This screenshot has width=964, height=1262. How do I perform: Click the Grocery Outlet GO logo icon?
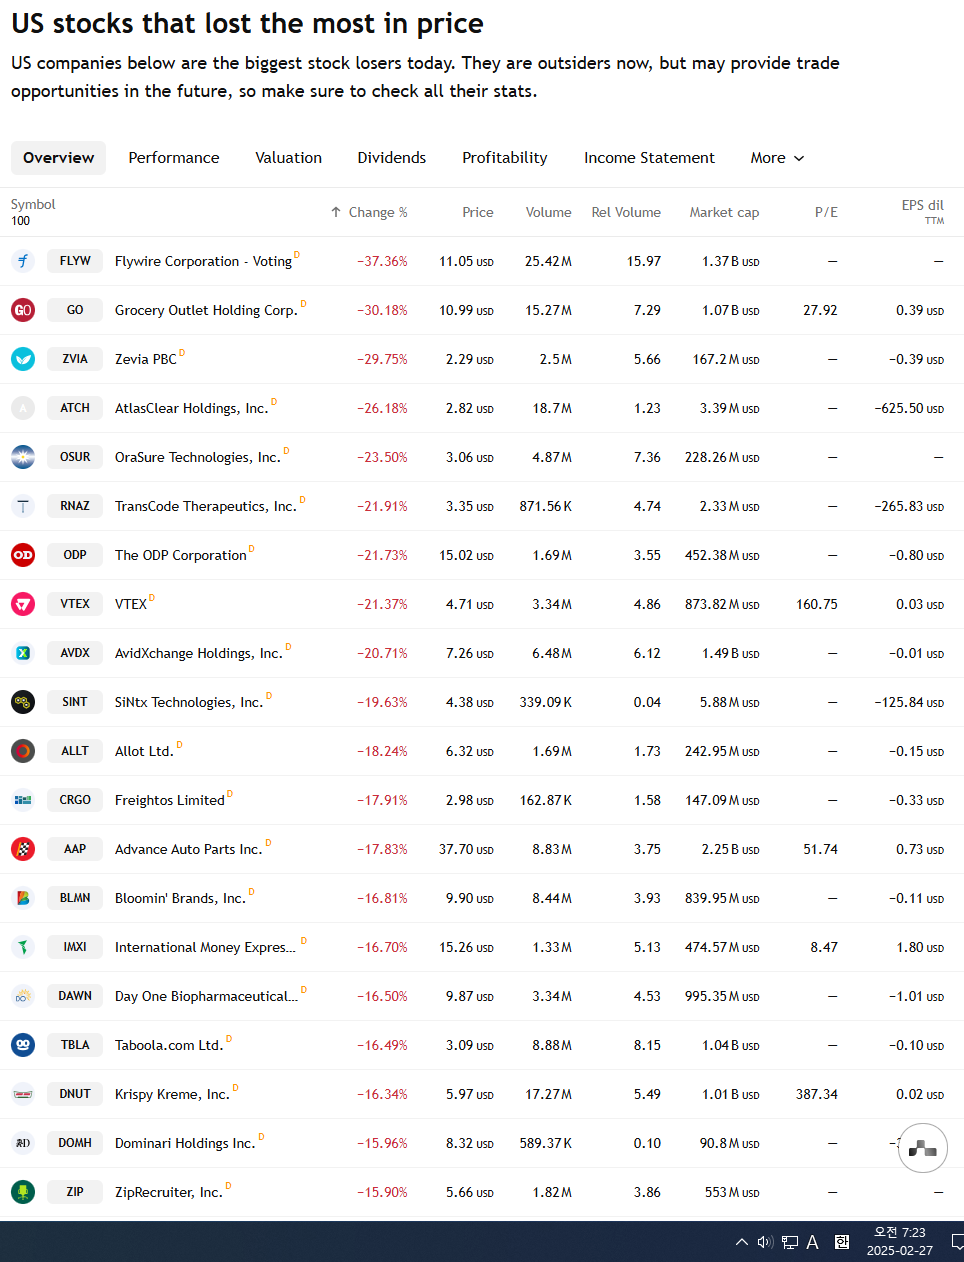[x=23, y=310]
